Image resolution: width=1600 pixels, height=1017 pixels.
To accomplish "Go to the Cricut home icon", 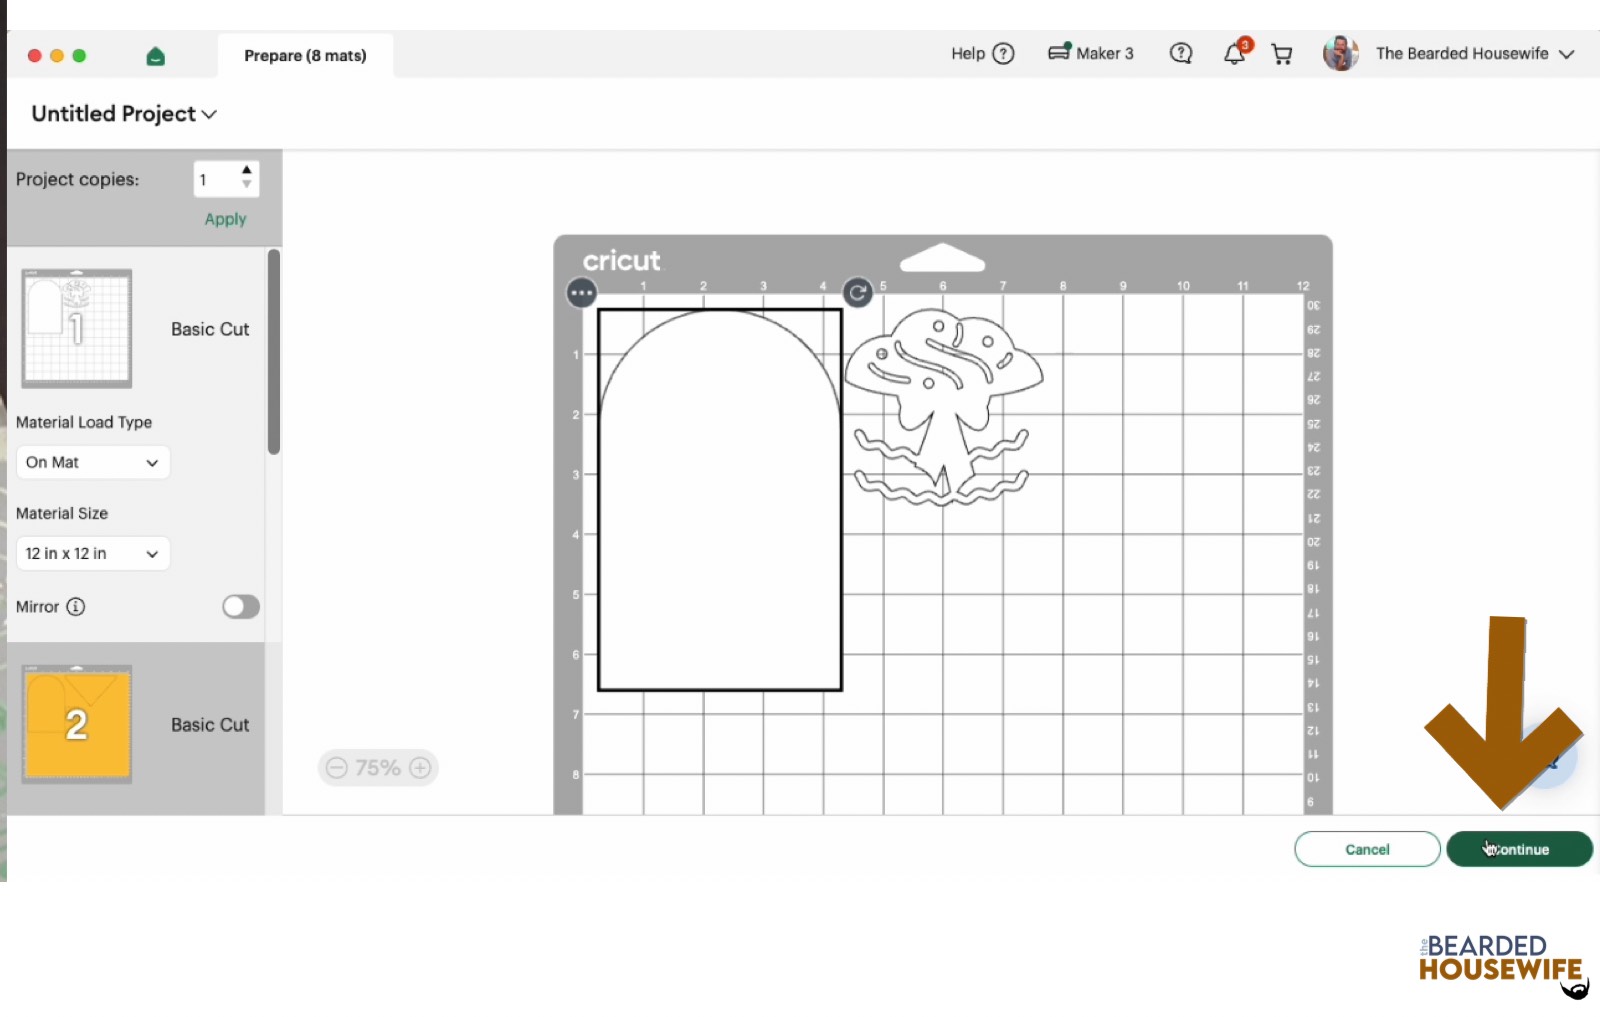I will pyautogui.click(x=155, y=56).
